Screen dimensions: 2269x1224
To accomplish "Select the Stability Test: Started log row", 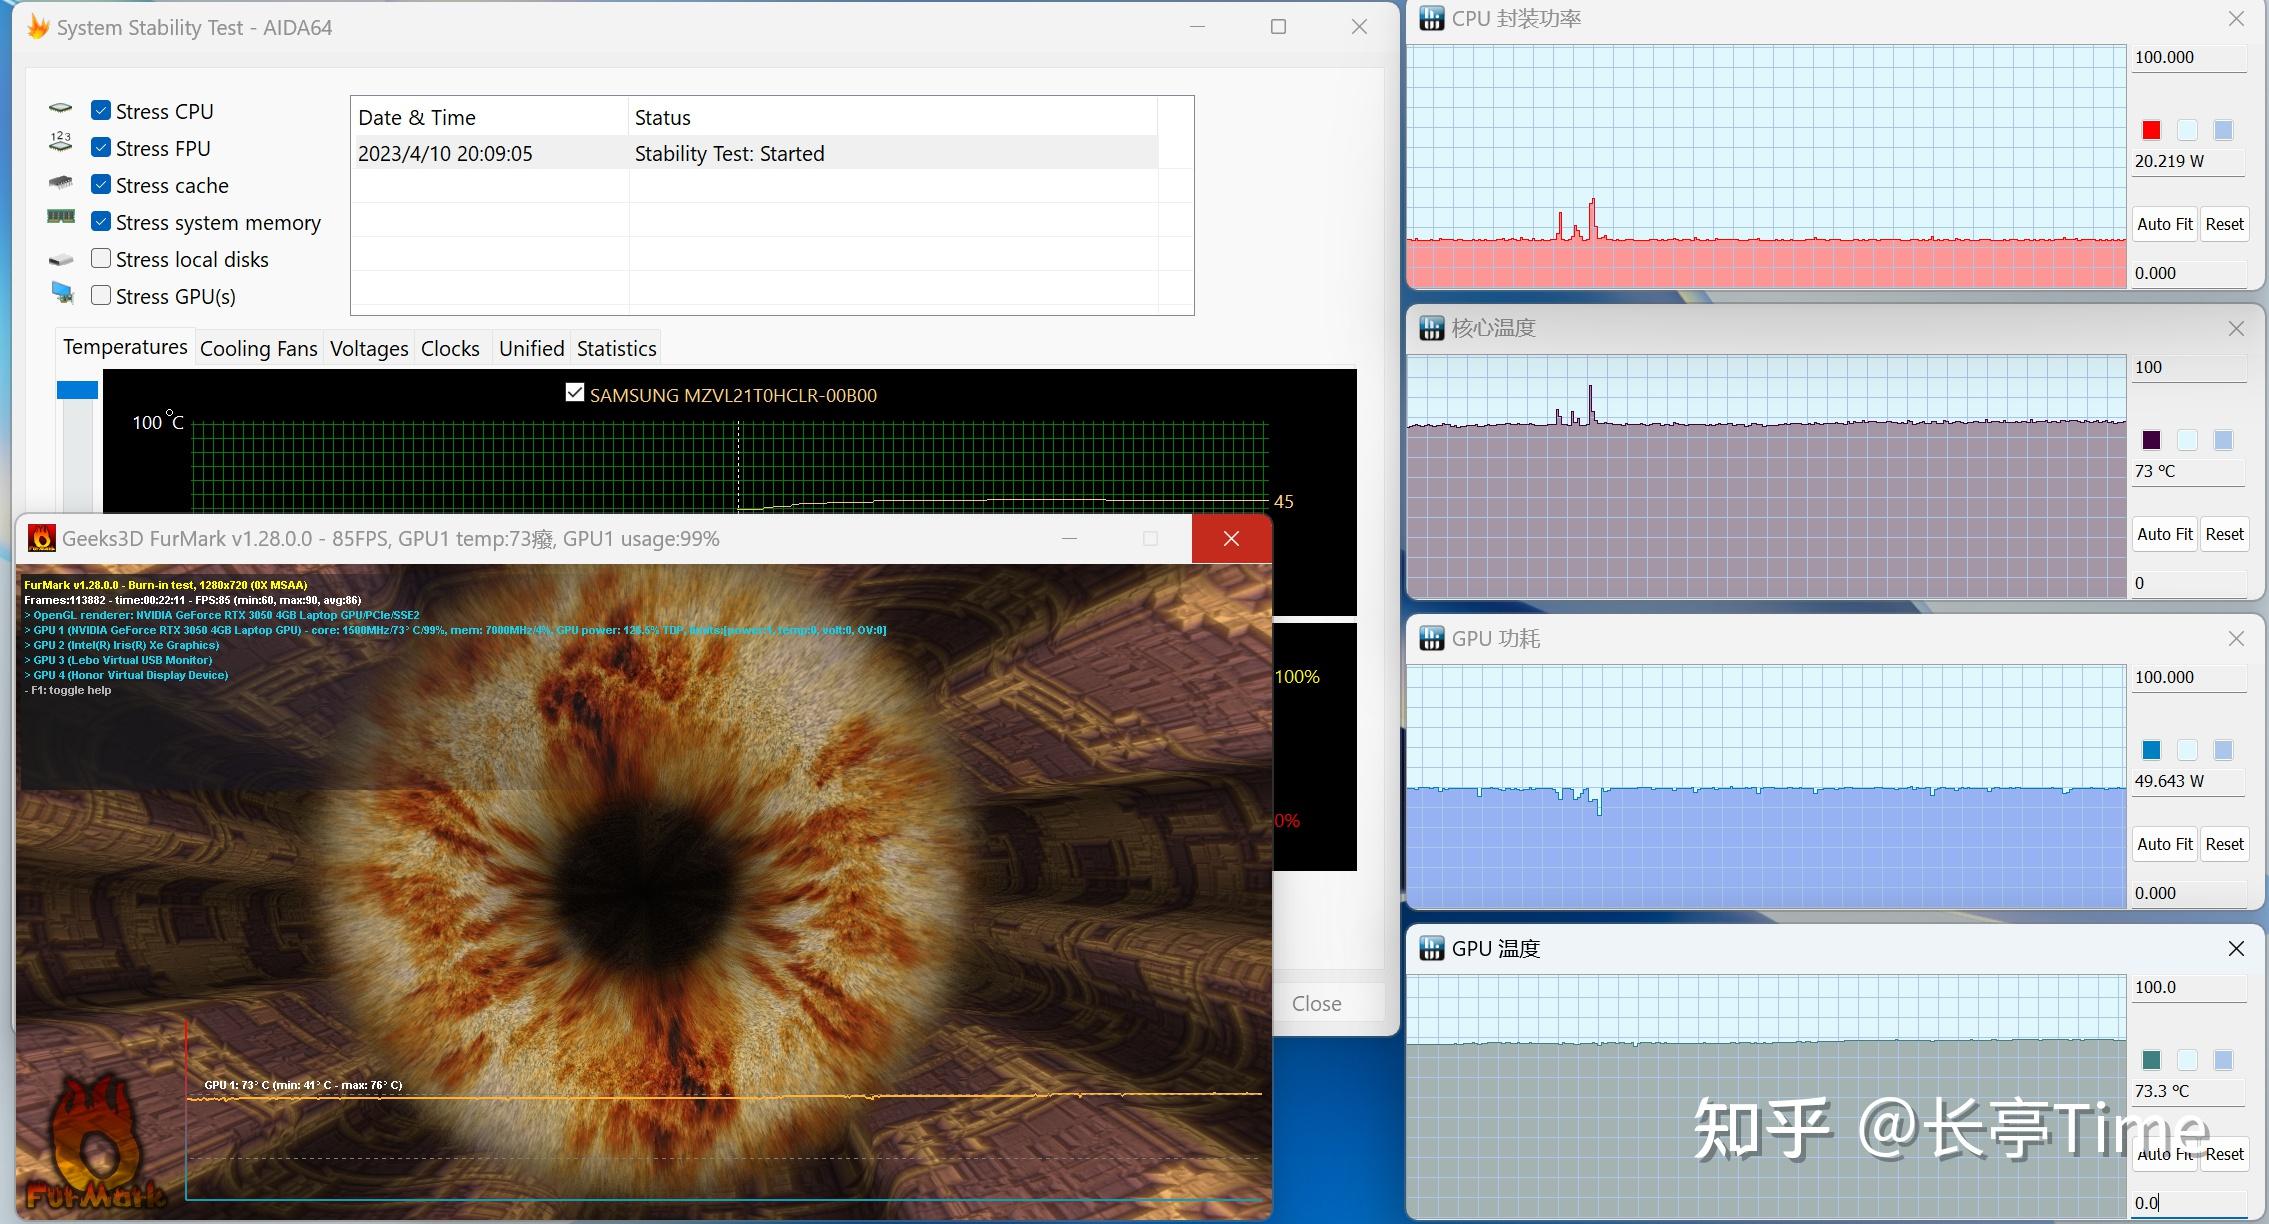I will pyautogui.click(x=754, y=153).
